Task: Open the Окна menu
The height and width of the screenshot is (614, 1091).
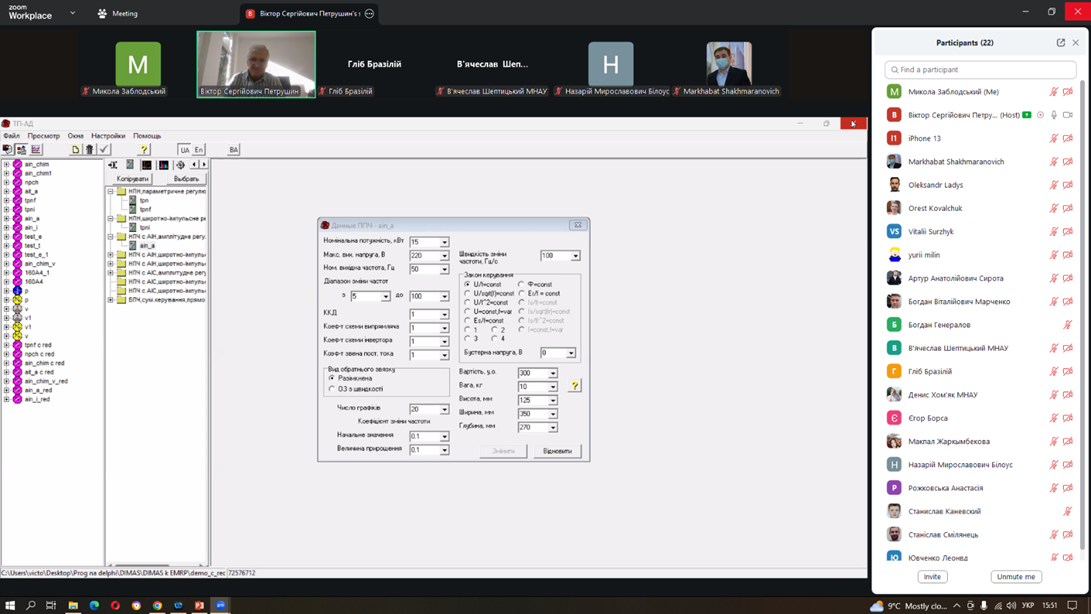Action: (x=75, y=136)
